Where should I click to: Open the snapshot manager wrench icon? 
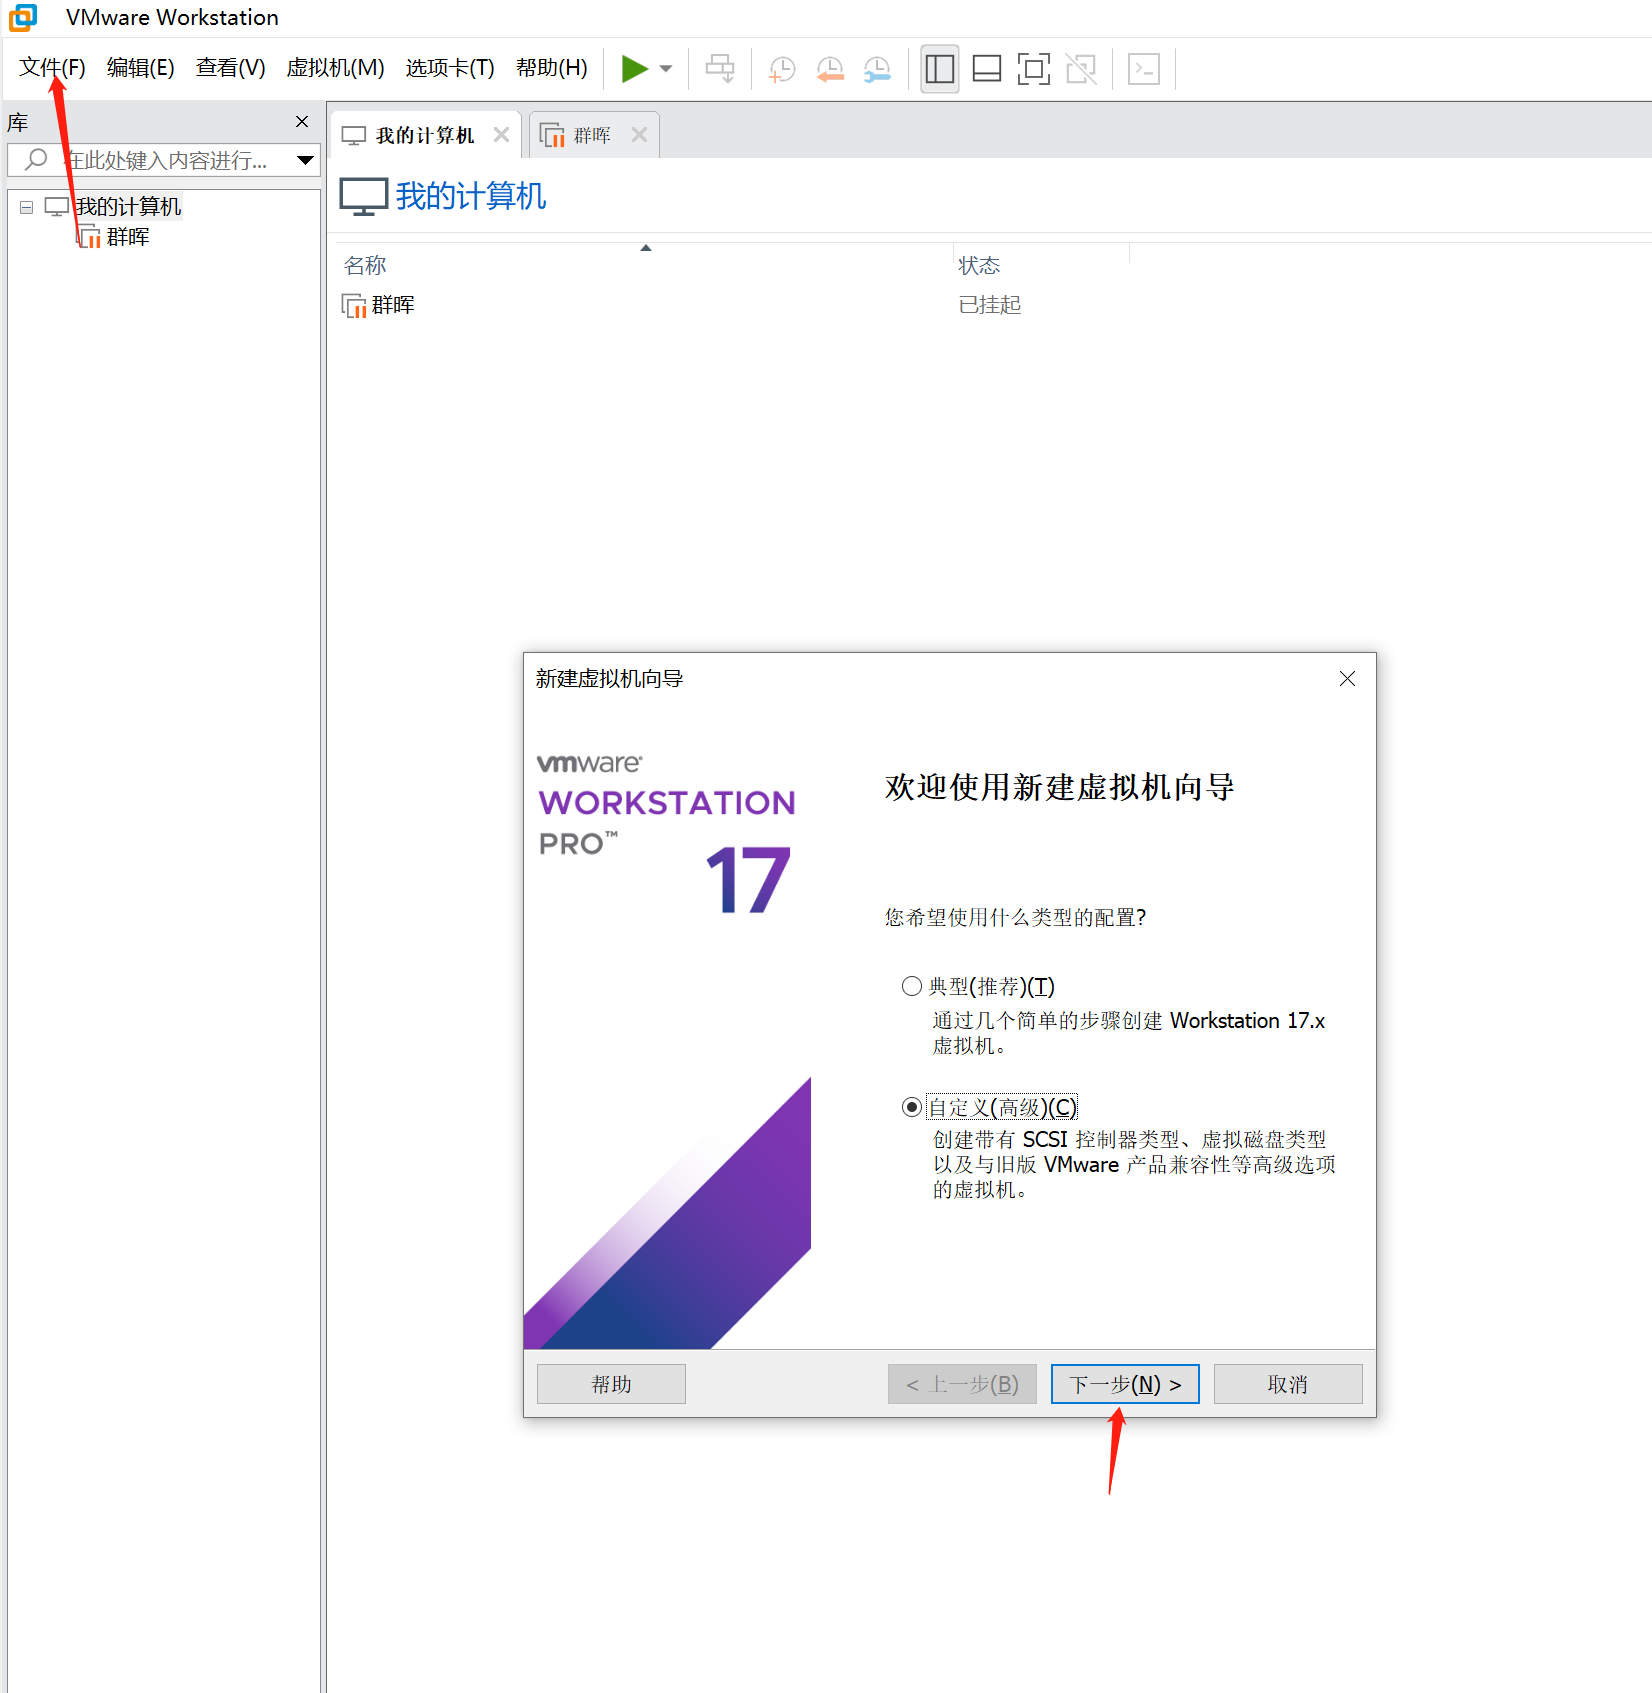coord(877,69)
